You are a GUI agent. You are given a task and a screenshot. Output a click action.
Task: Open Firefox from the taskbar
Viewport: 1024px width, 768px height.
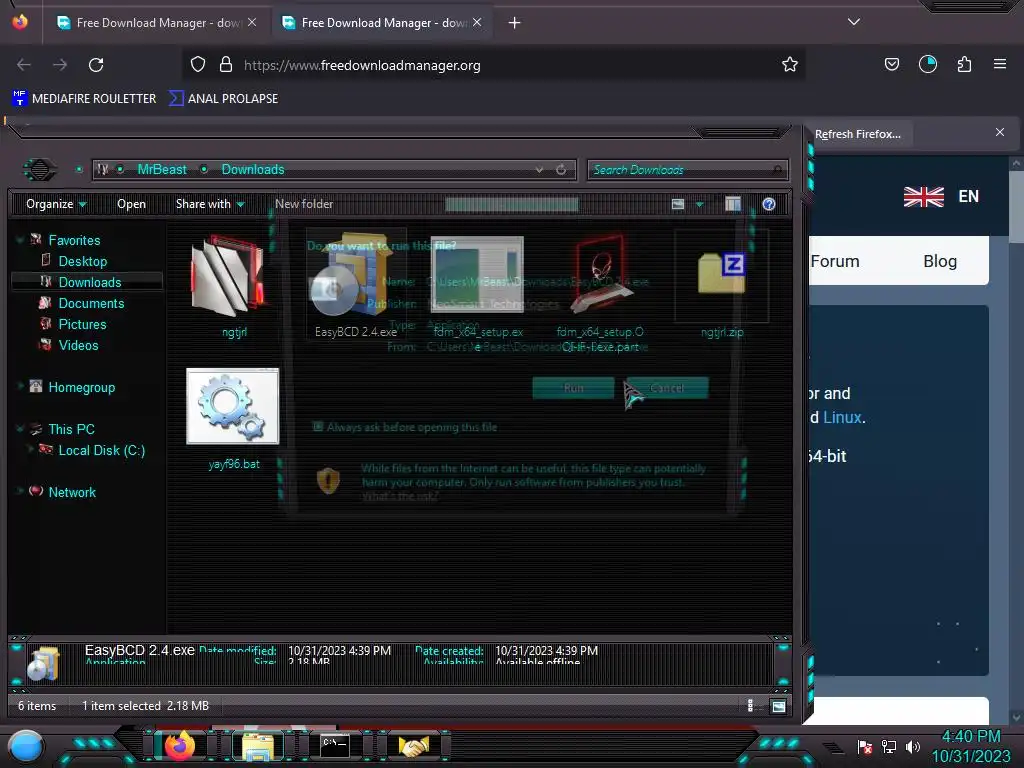point(180,746)
